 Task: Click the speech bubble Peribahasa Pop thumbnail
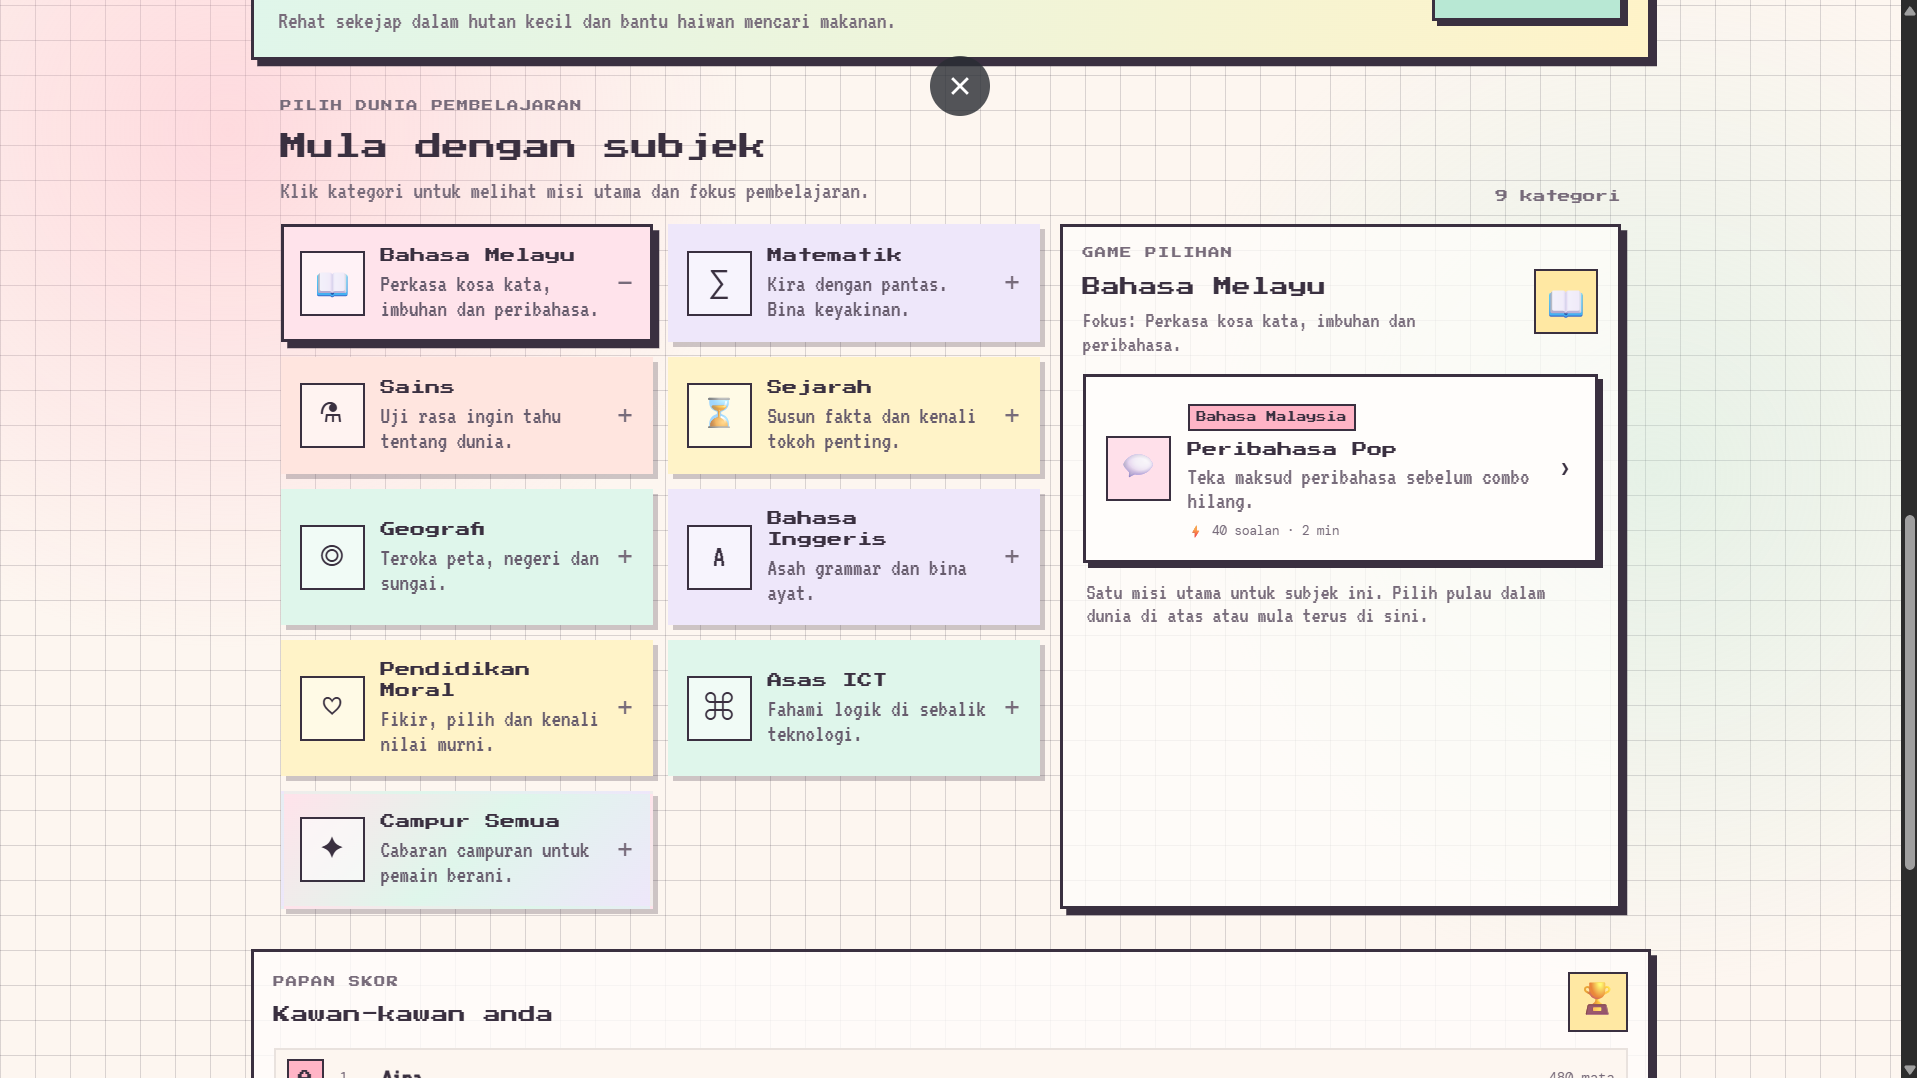tap(1138, 468)
